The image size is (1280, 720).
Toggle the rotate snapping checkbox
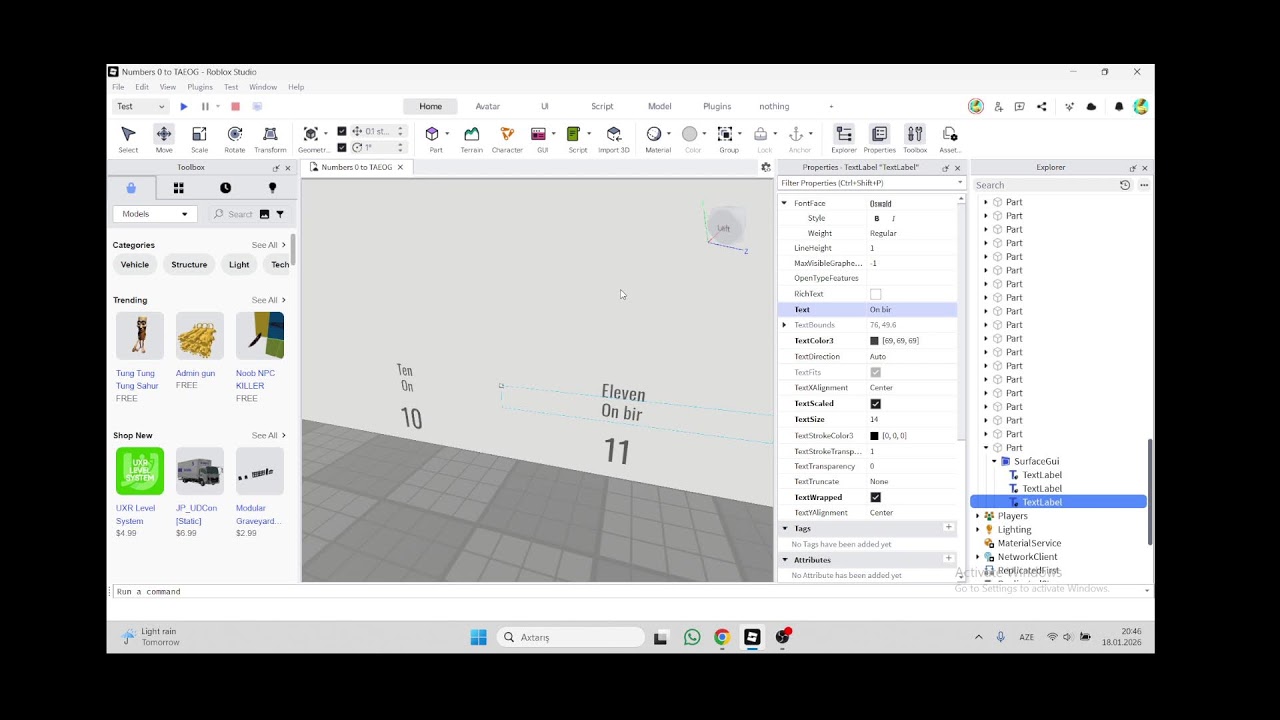click(342, 147)
